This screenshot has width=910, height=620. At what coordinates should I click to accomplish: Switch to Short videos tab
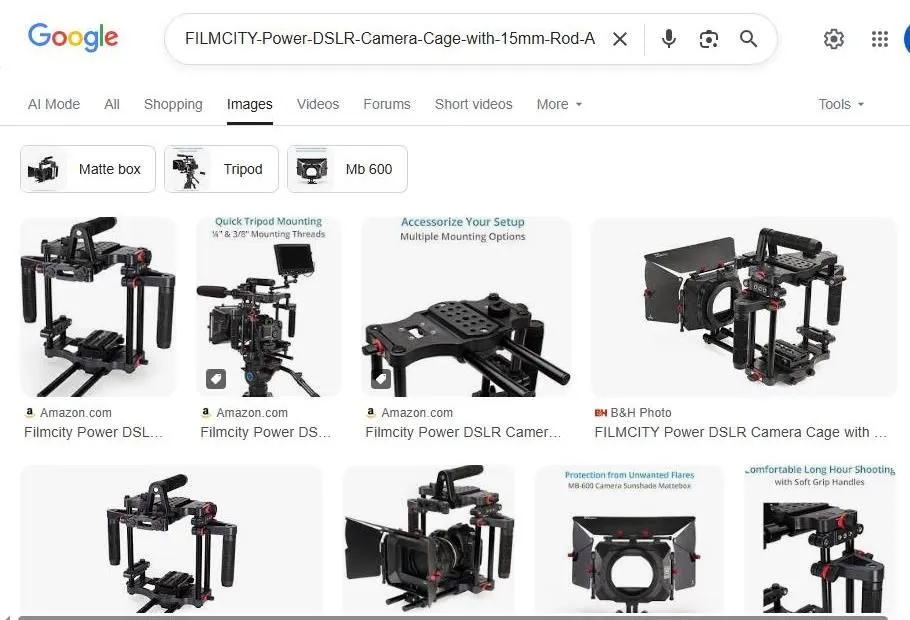point(474,104)
